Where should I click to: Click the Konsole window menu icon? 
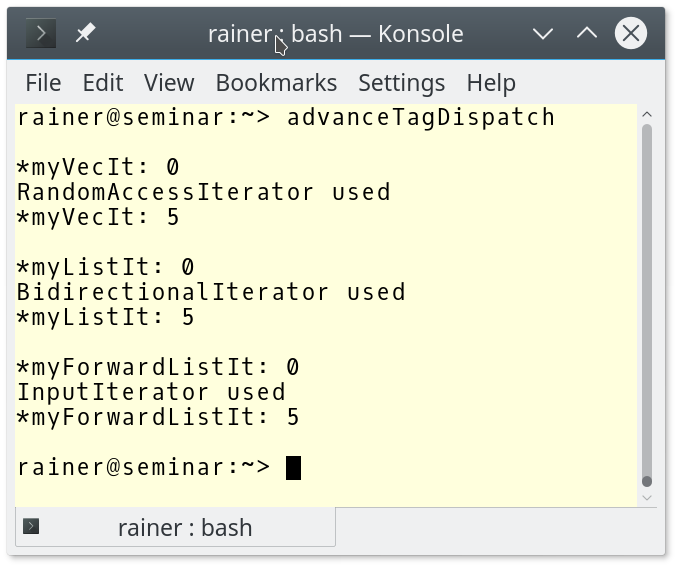point(41,33)
